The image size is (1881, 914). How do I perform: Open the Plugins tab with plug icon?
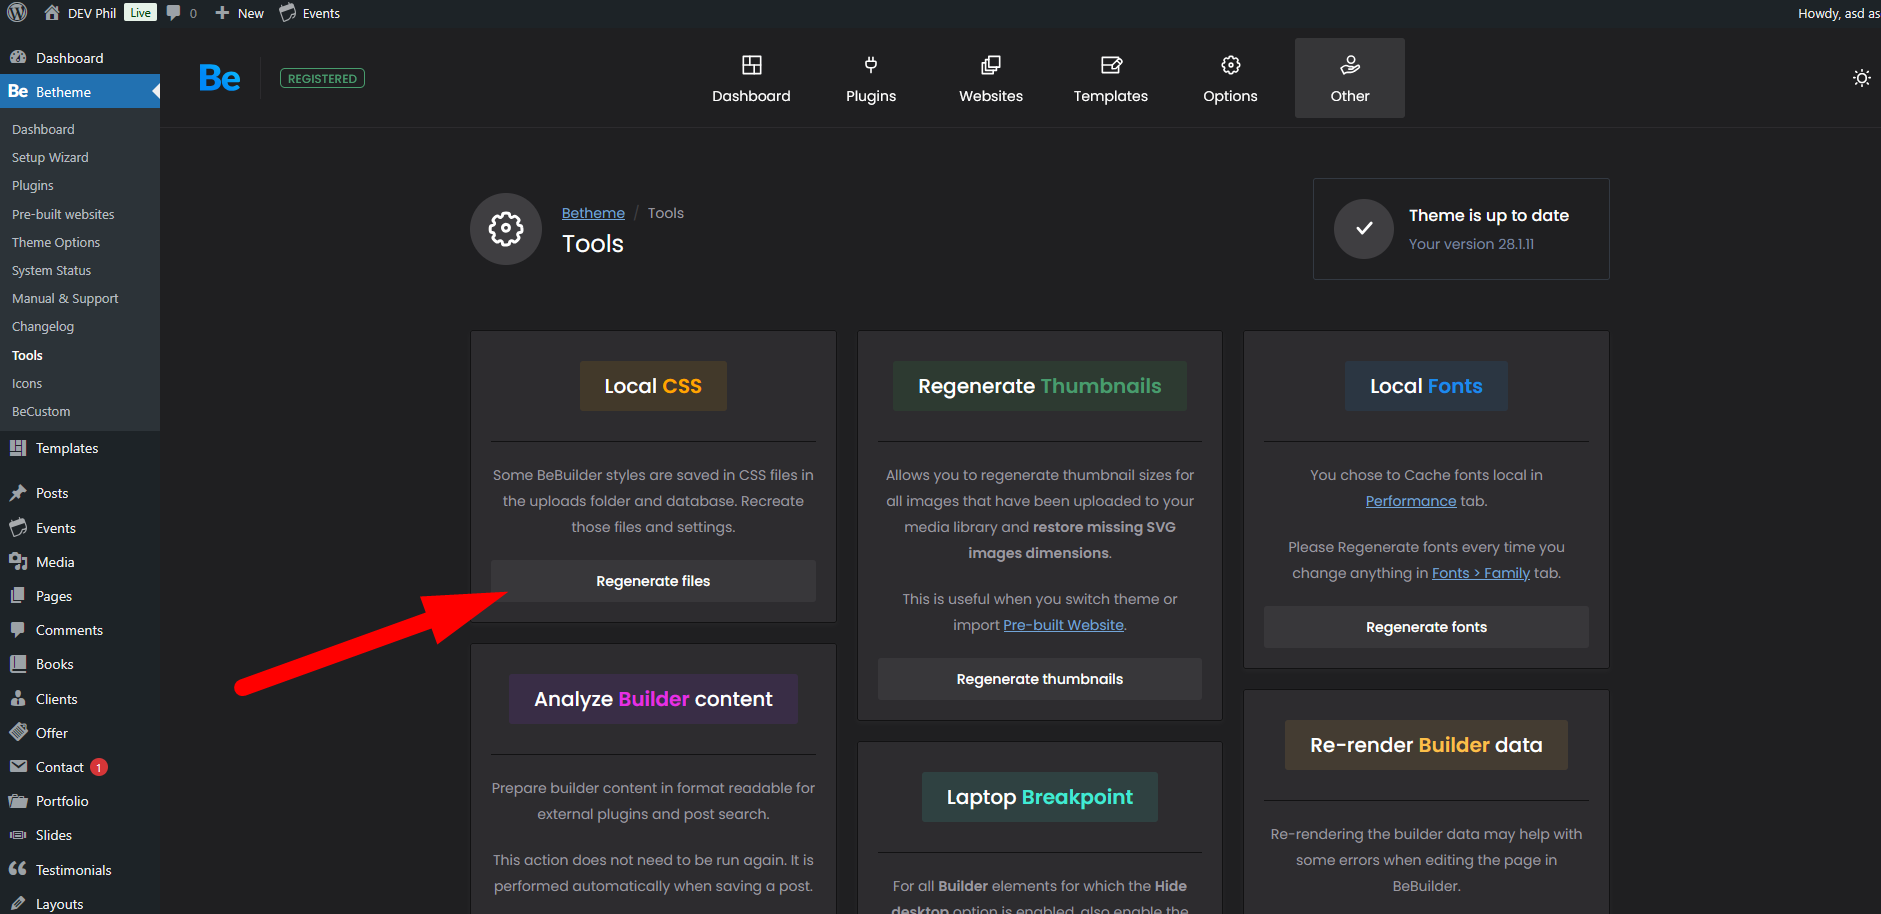870,79
